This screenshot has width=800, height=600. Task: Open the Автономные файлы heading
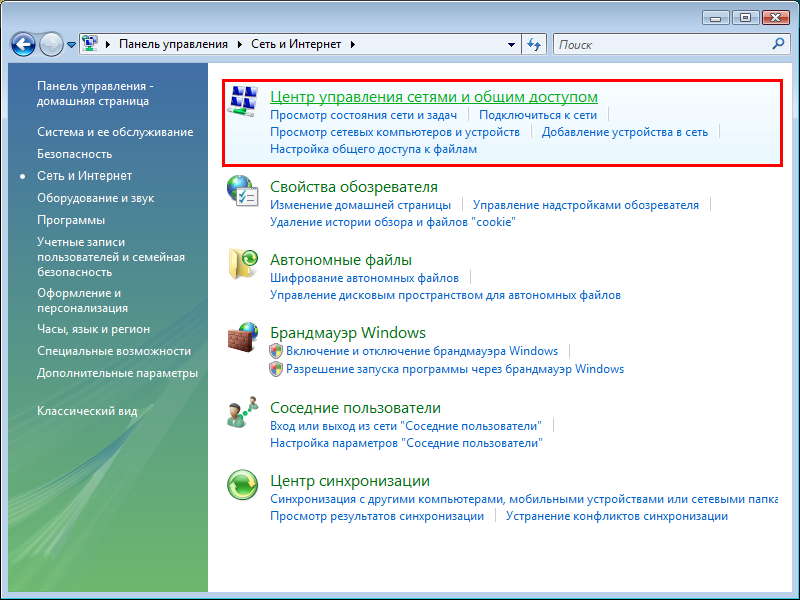(x=341, y=260)
